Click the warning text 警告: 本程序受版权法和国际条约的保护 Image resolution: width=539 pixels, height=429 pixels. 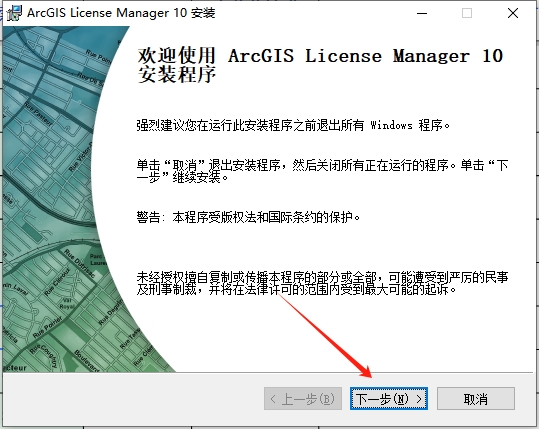pos(248,217)
